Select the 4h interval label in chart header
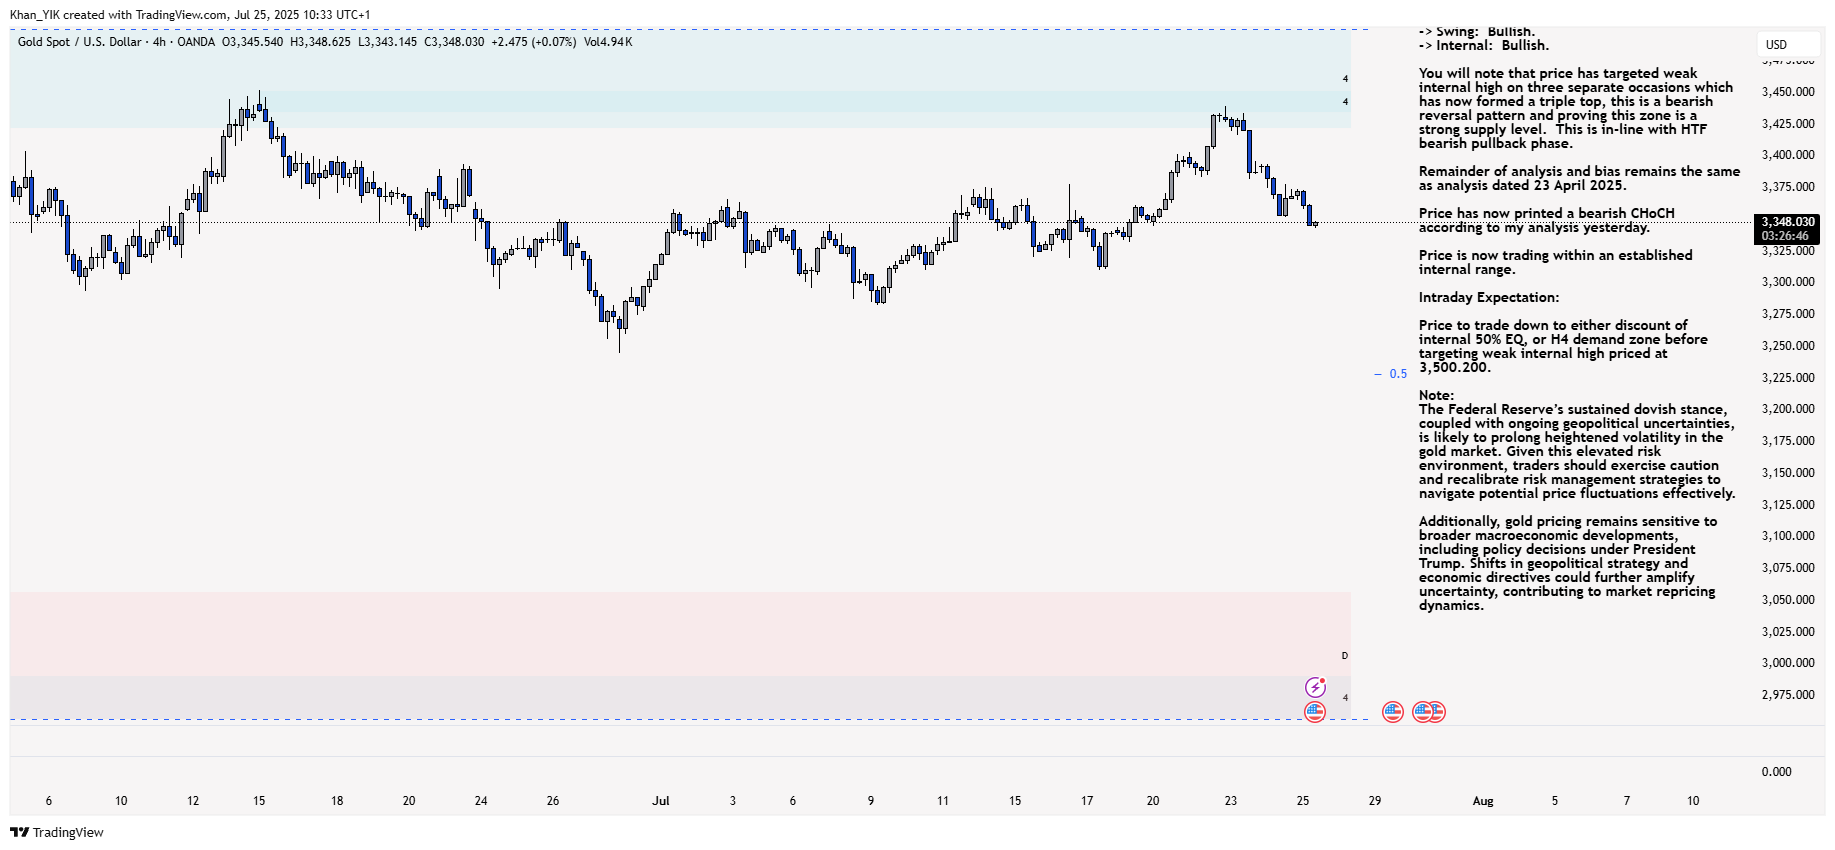The height and width of the screenshot is (850, 1835). pyautogui.click(x=159, y=42)
